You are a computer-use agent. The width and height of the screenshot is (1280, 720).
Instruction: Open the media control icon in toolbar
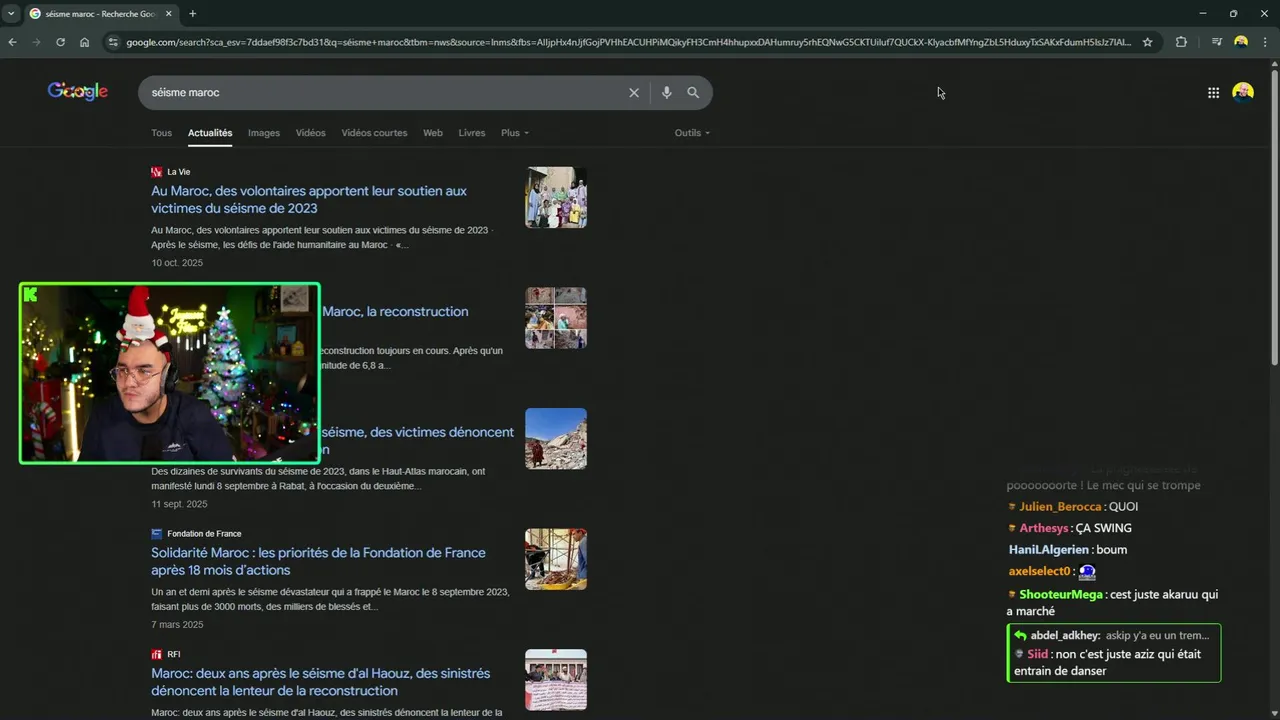pyautogui.click(x=1216, y=42)
